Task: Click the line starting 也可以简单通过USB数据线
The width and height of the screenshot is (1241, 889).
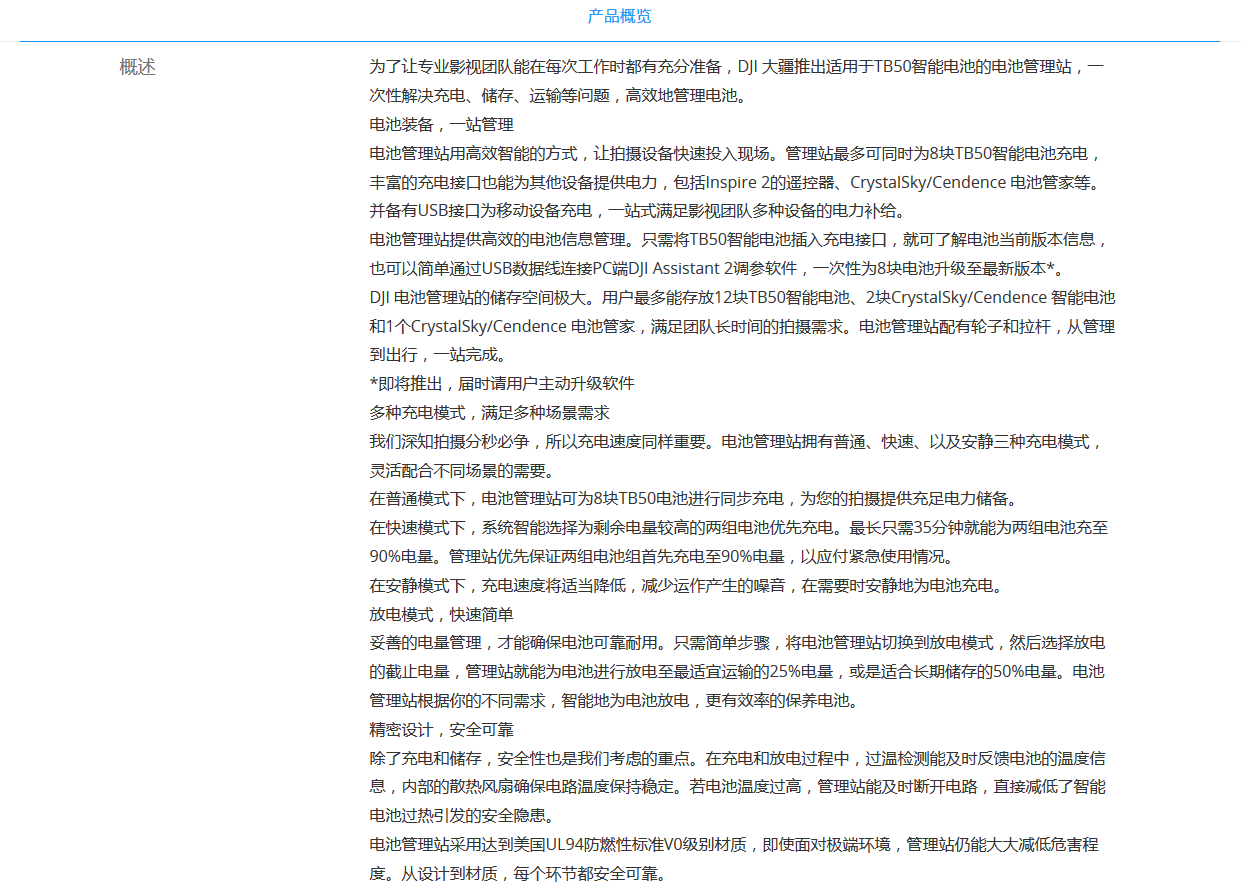Action: [x=716, y=269]
